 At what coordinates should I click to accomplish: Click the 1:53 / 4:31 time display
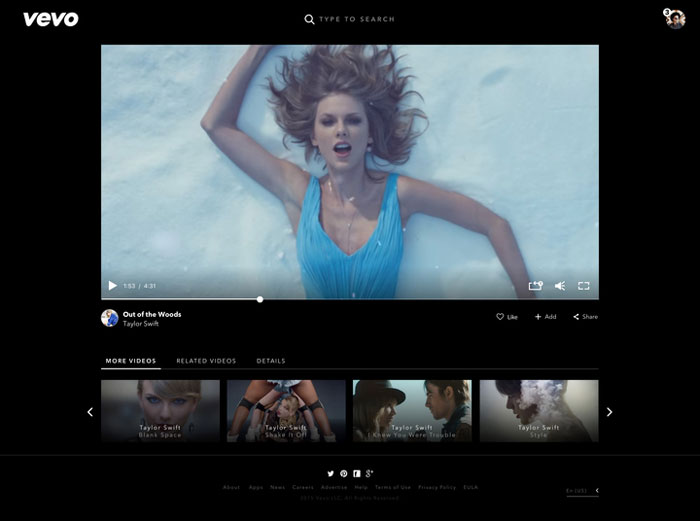click(139, 286)
